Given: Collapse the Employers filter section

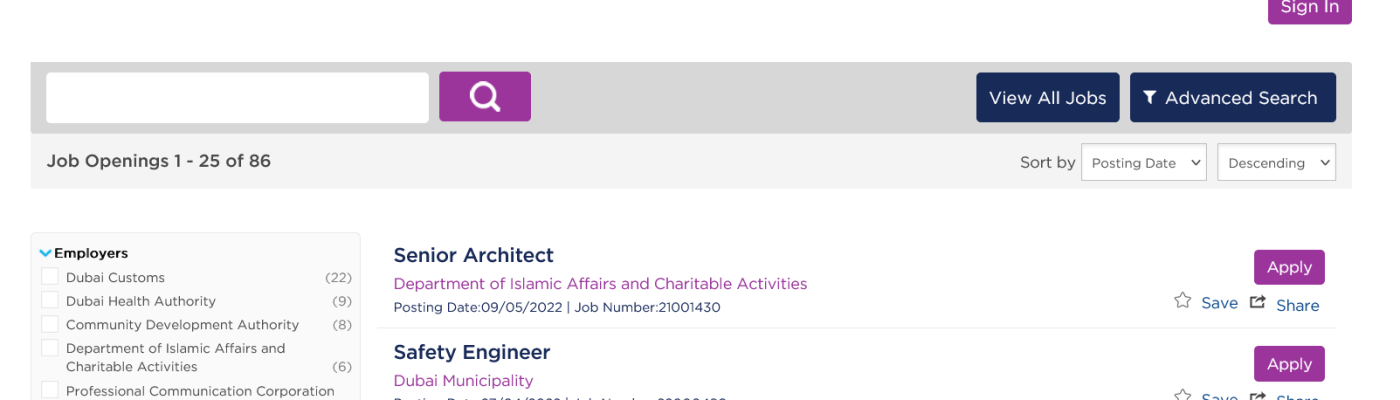Looking at the screenshot, I should (45, 254).
